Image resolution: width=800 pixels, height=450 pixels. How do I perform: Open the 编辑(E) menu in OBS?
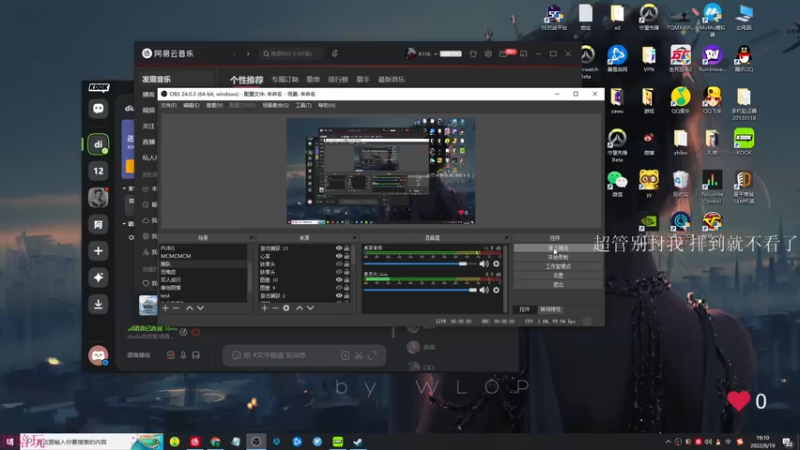click(x=191, y=105)
